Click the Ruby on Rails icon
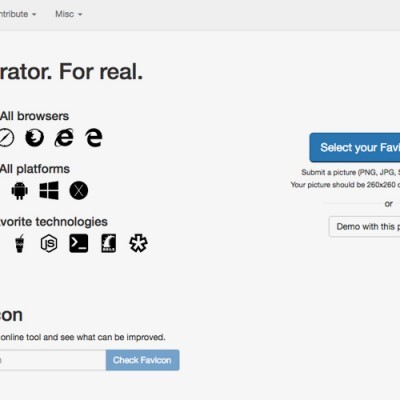Image resolution: width=400 pixels, height=400 pixels. 108,243
